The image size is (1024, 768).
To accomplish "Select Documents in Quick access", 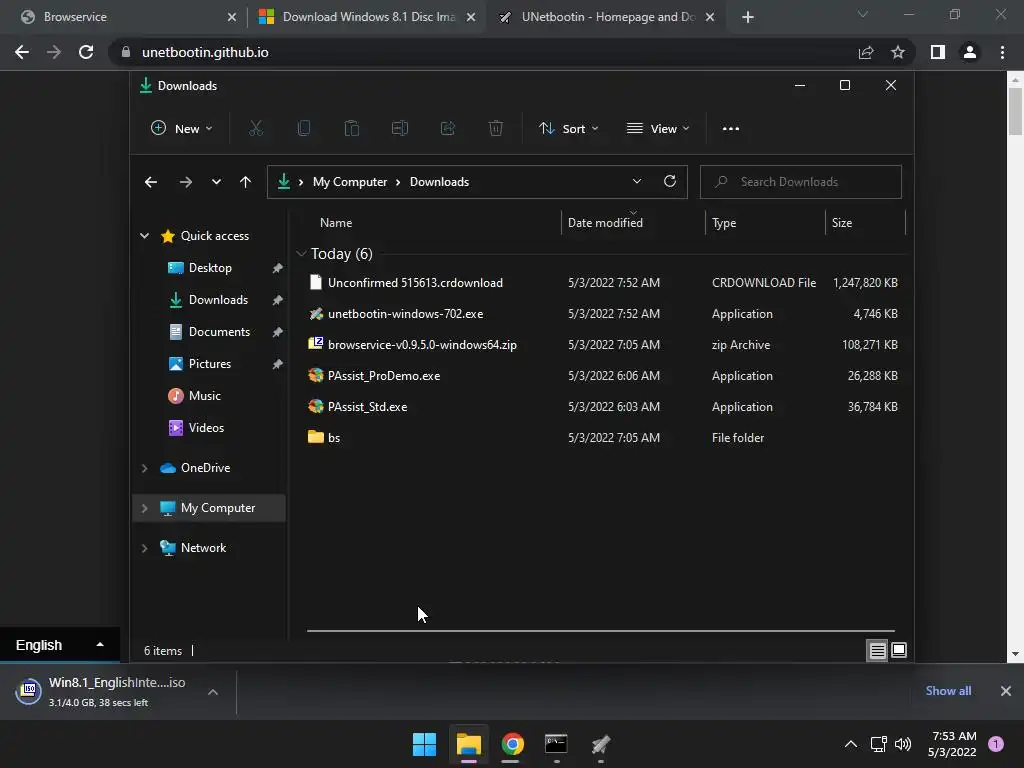I will (219, 332).
